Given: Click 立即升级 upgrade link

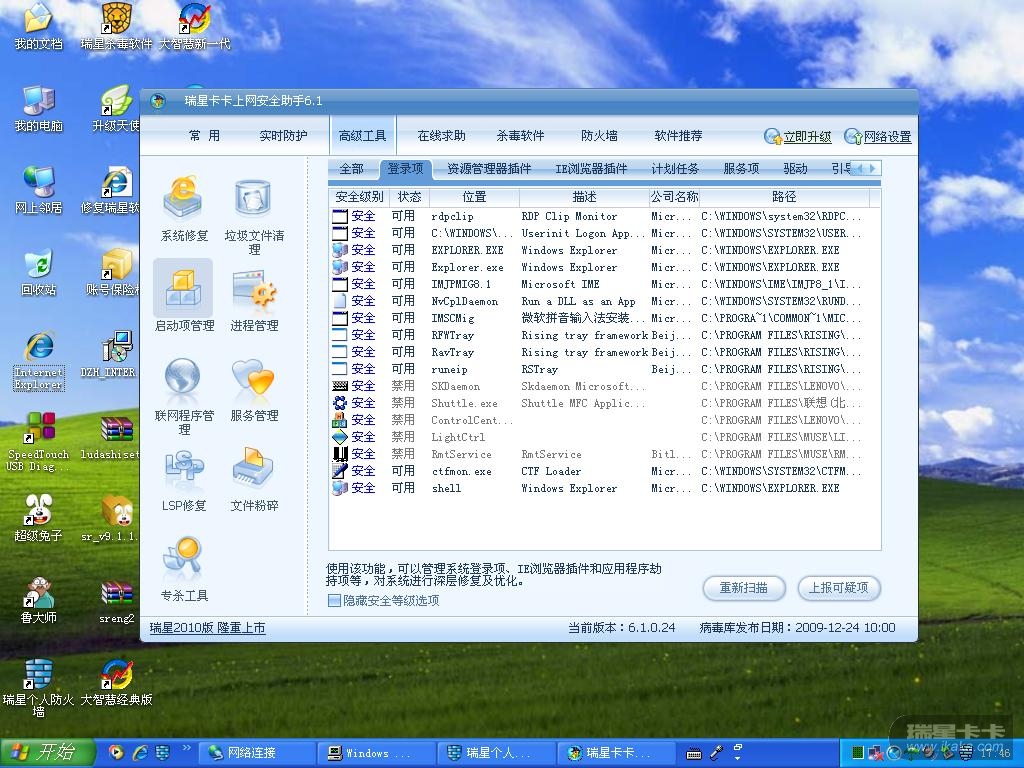Looking at the screenshot, I should point(798,136).
